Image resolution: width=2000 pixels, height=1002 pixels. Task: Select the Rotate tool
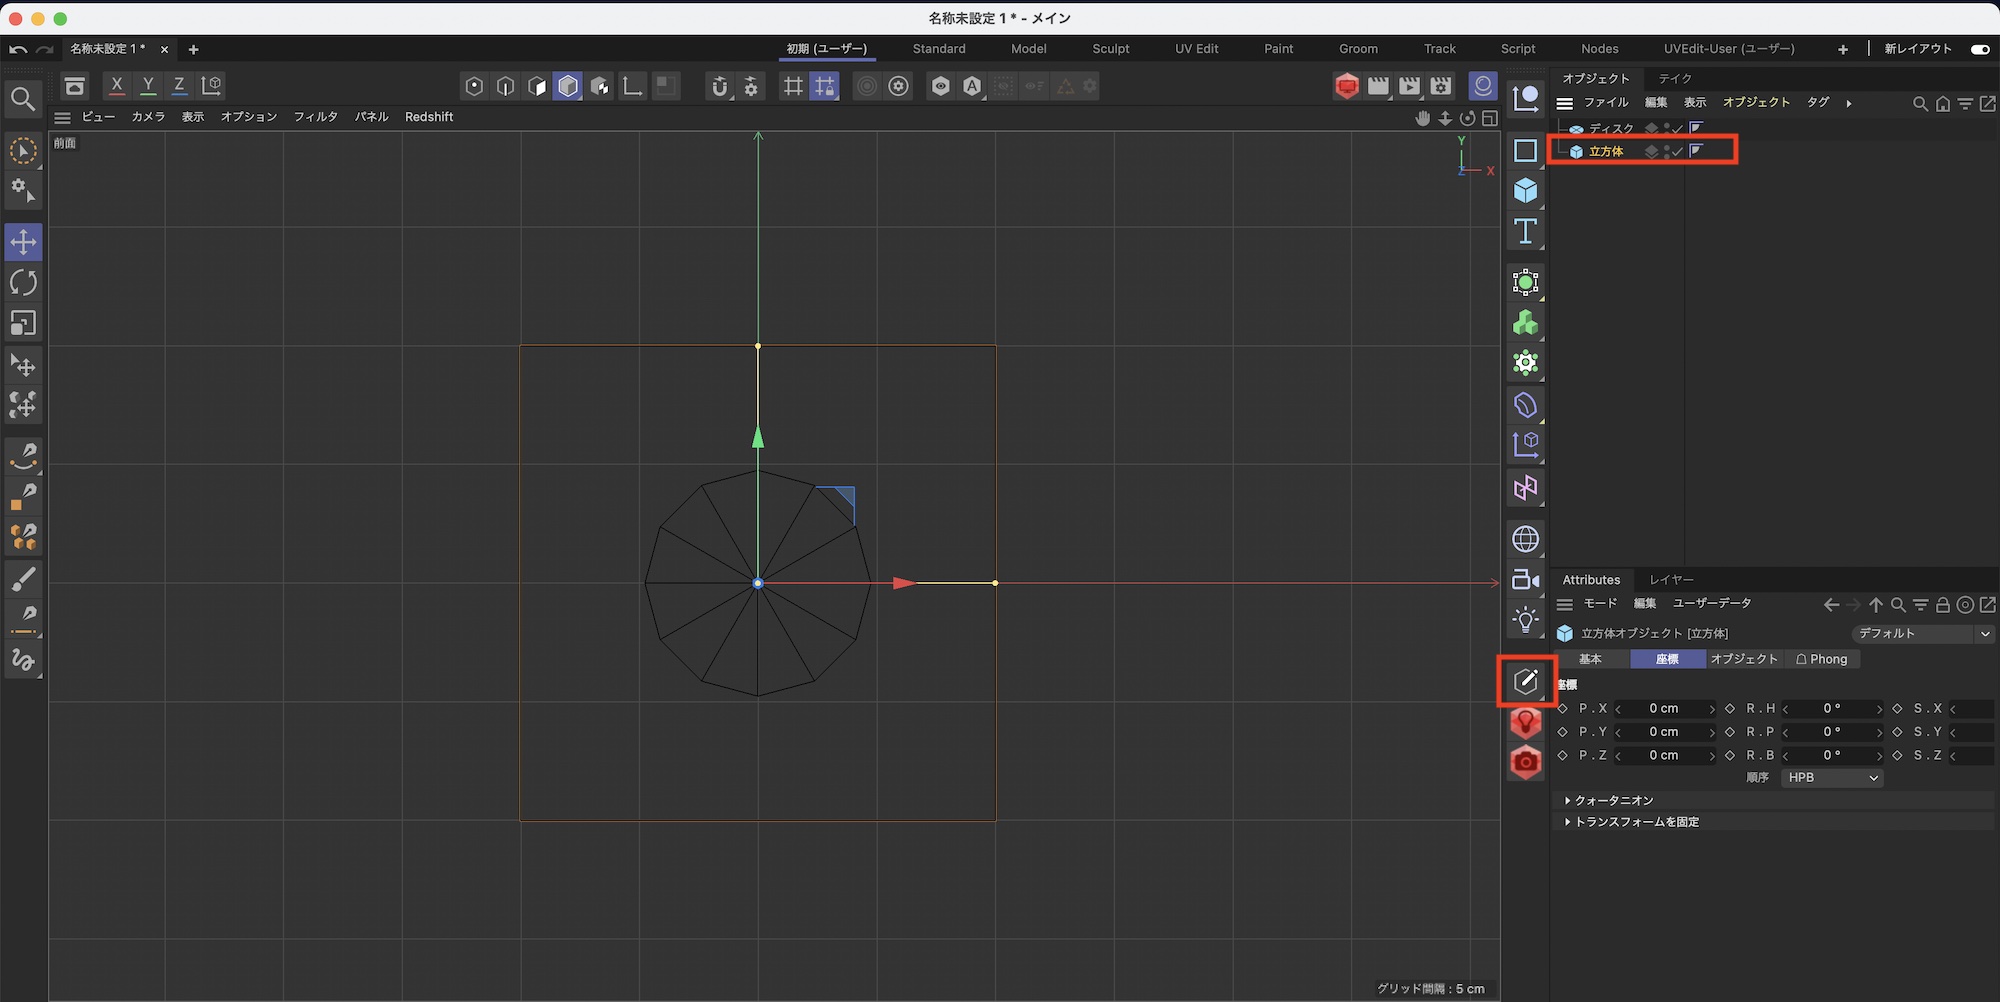click(23, 283)
